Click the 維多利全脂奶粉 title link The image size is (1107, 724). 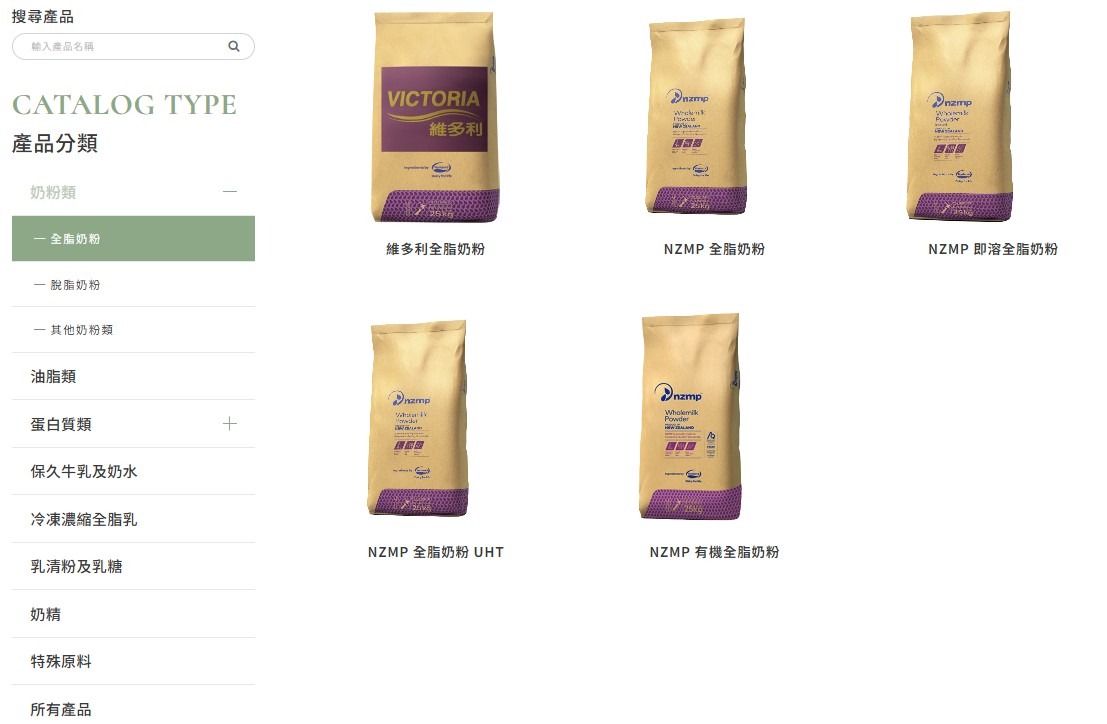click(436, 249)
